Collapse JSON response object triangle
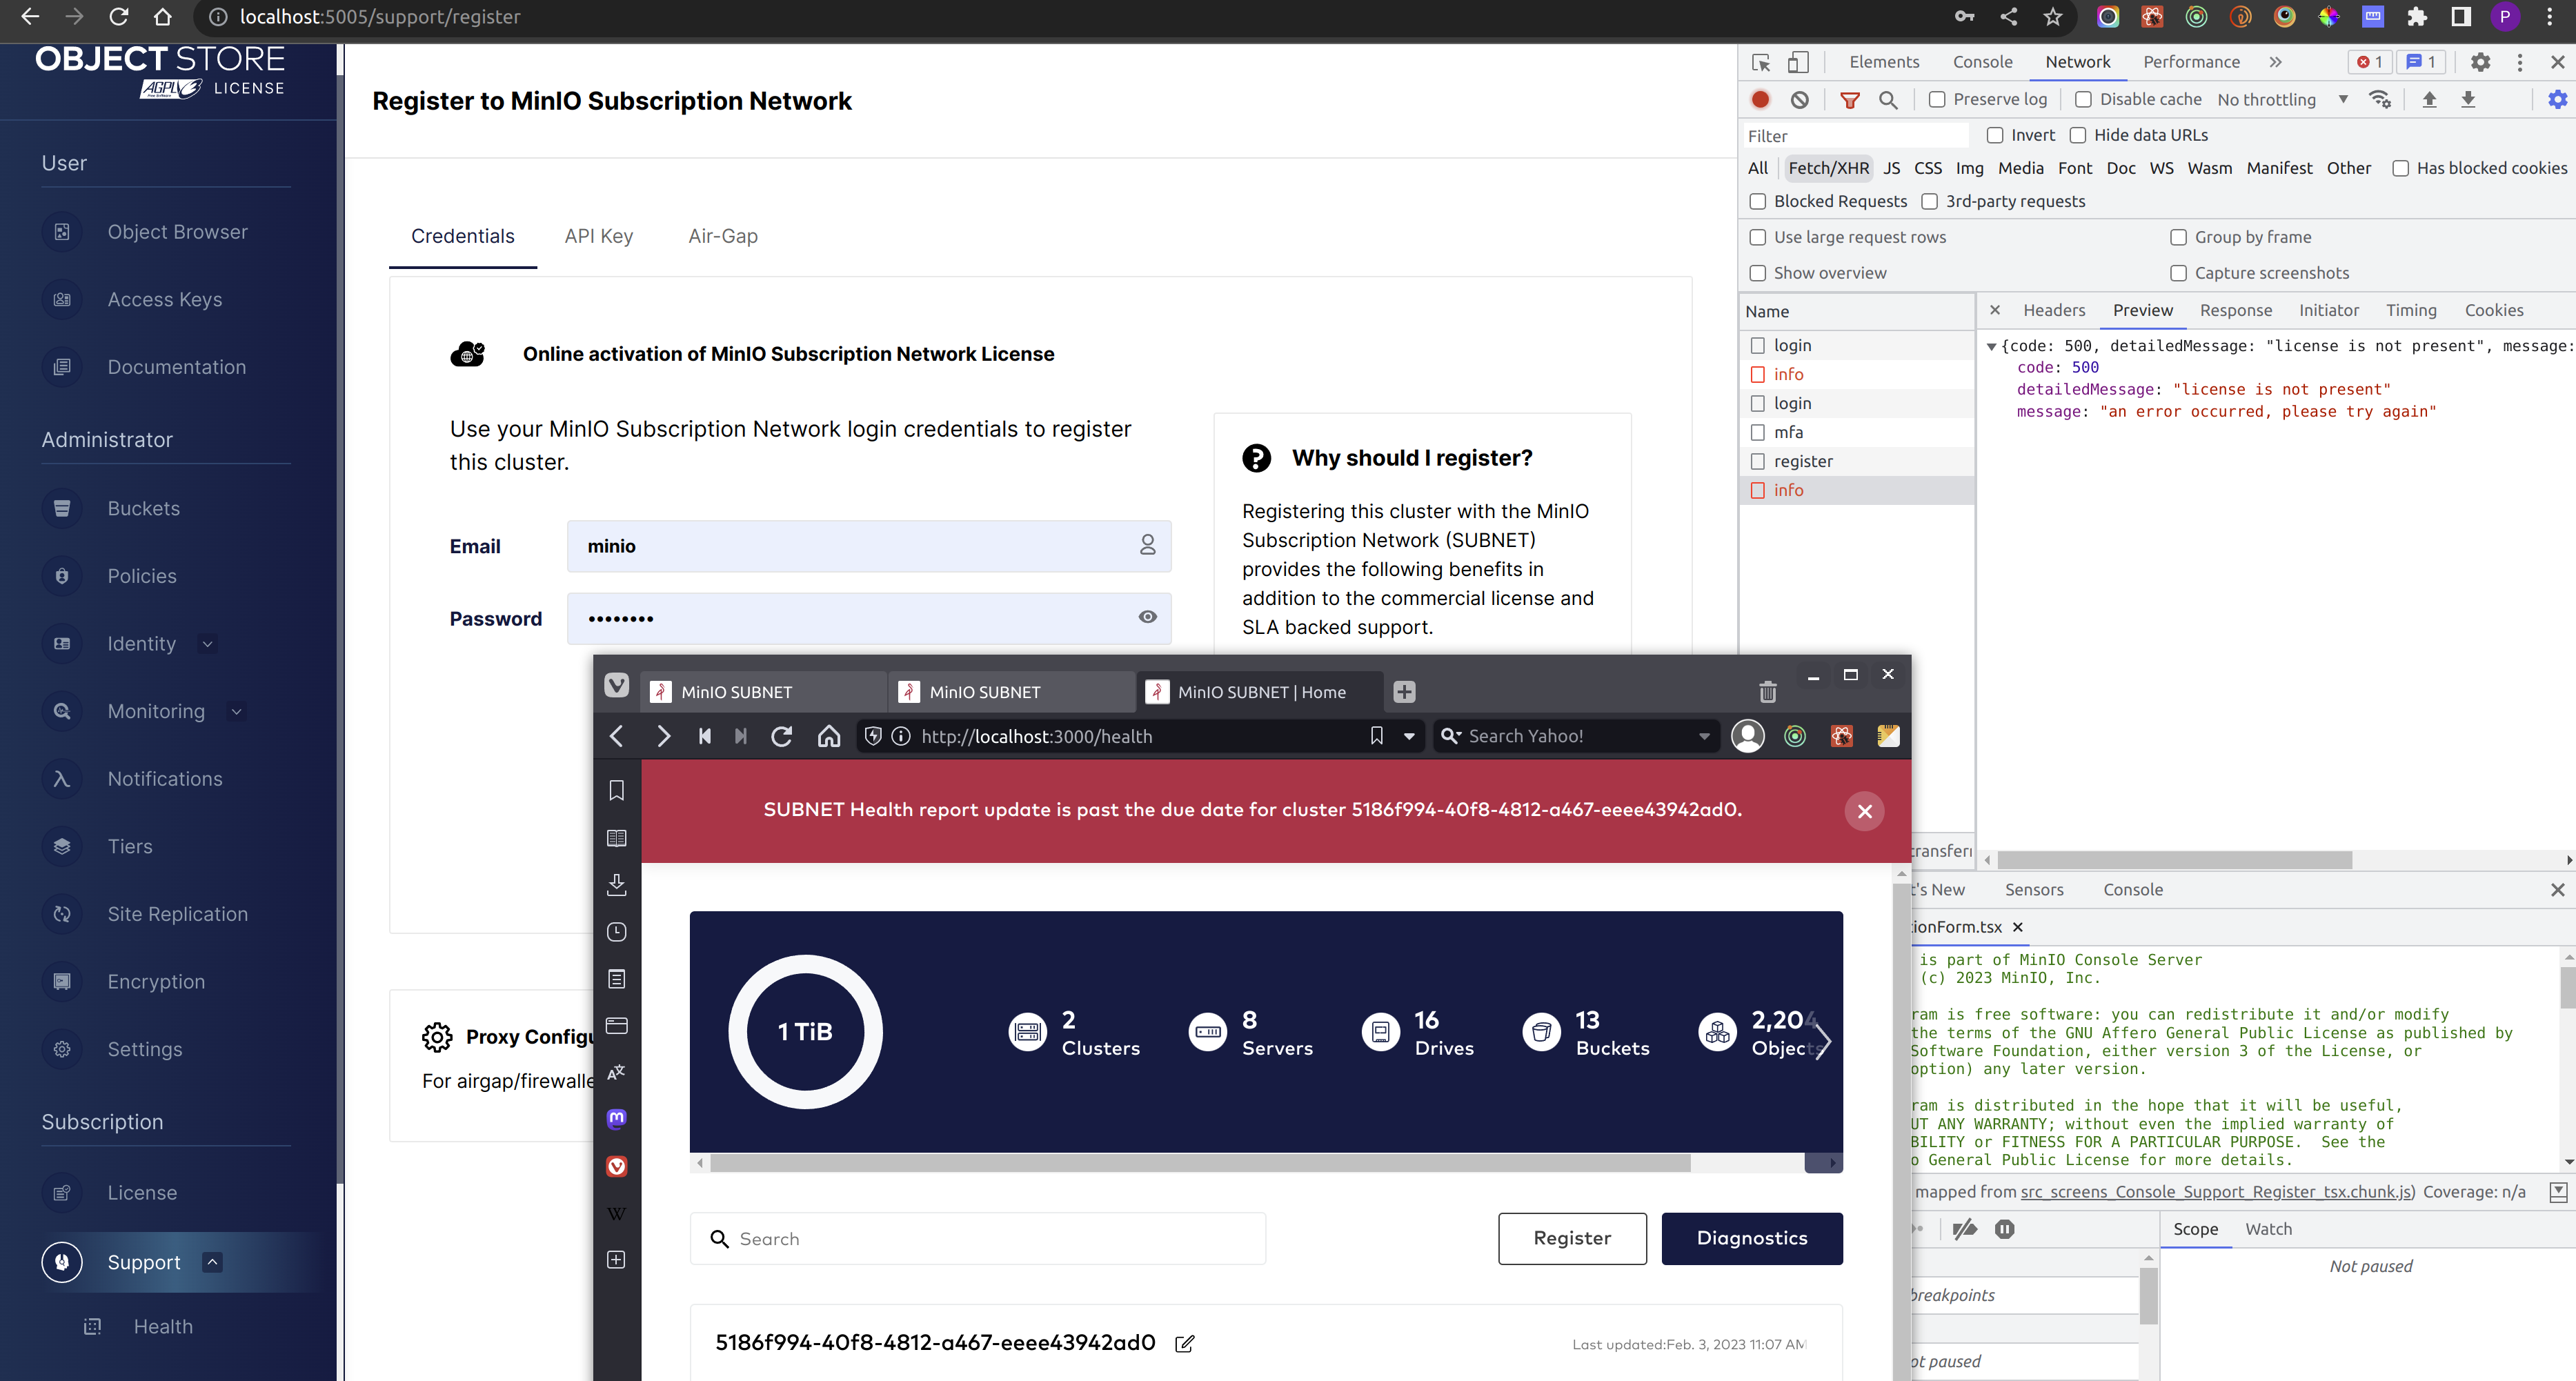The width and height of the screenshot is (2576, 1381). [x=1991, y=346]
